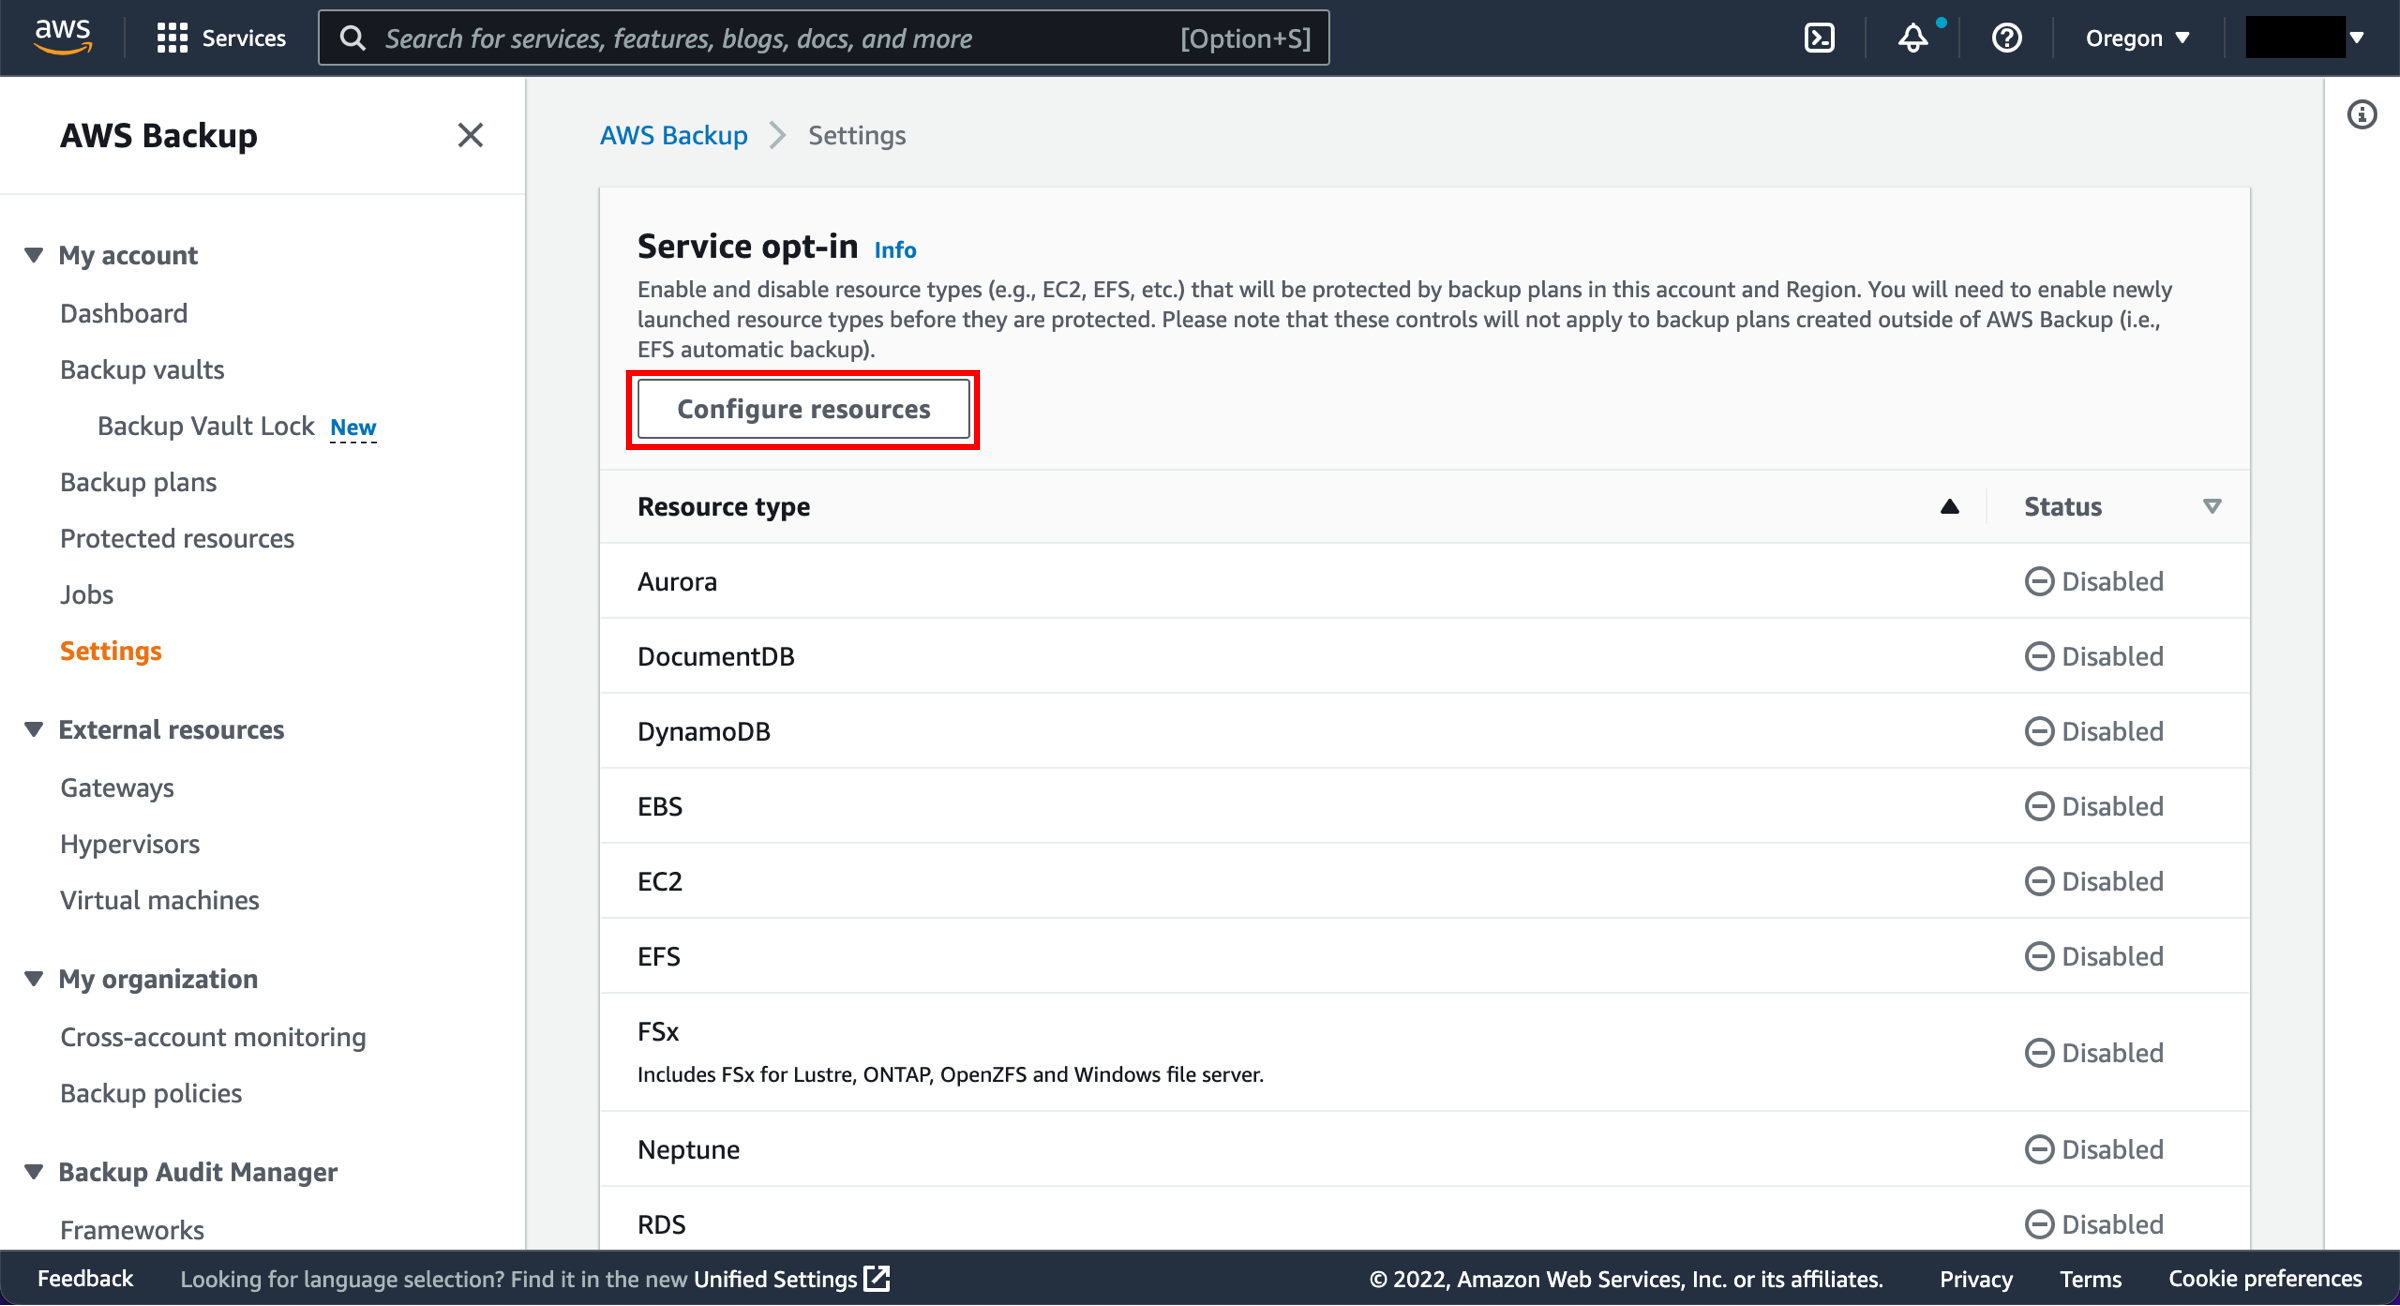This screenshot has height=1306, width=2400.
Task: Open Cross-account monitoring page
Action: 213,1036
